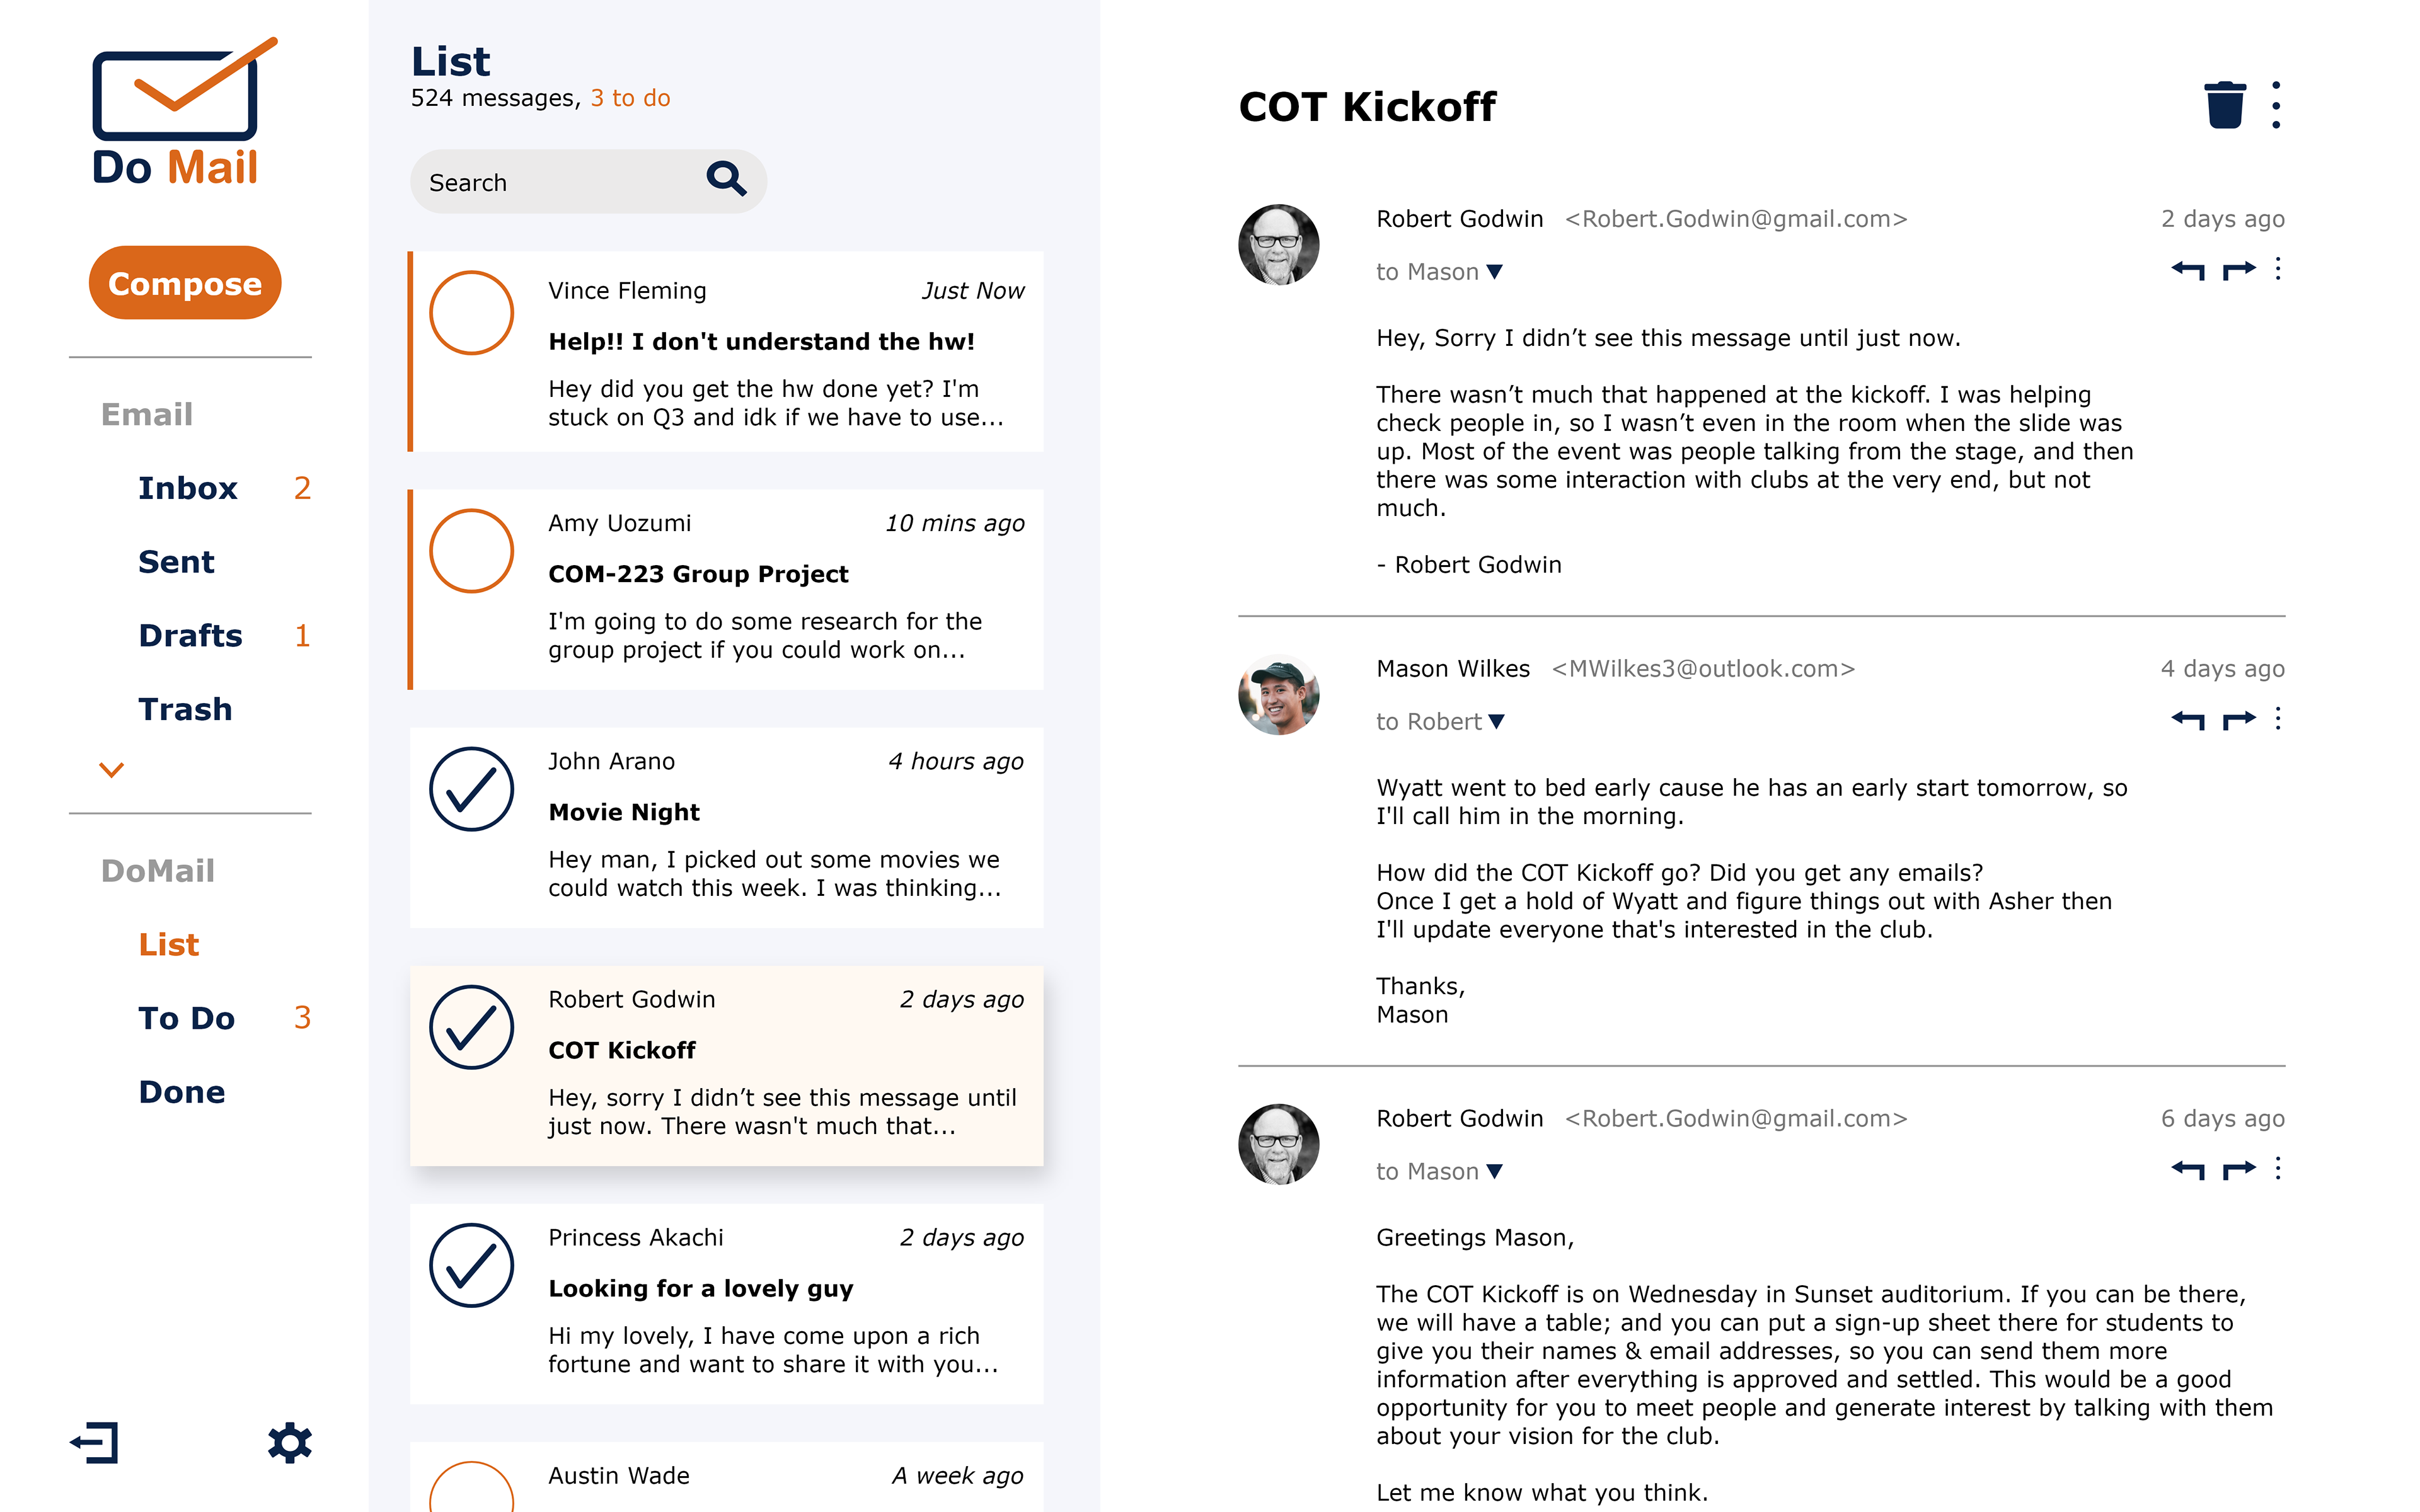This screenshot has height=1512, width=2420.
Task: Click the "3 to do" link
Action: coord(630,98)
